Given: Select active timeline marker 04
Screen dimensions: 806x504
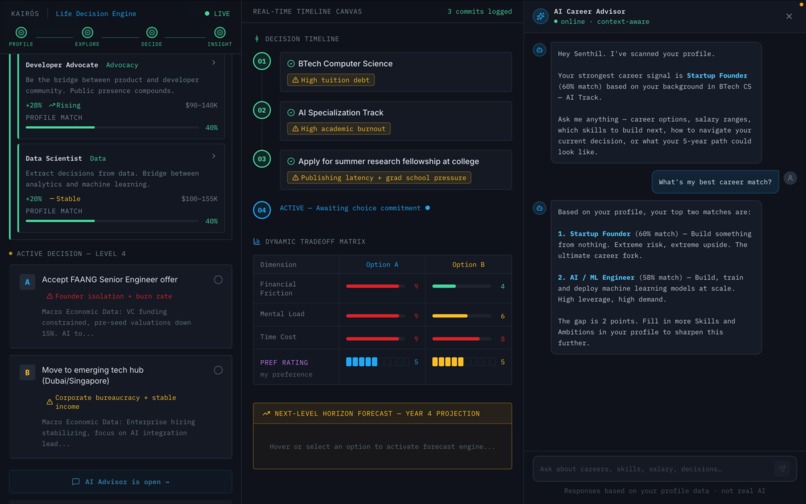Looking at the screenshot, I should [262, 210].
